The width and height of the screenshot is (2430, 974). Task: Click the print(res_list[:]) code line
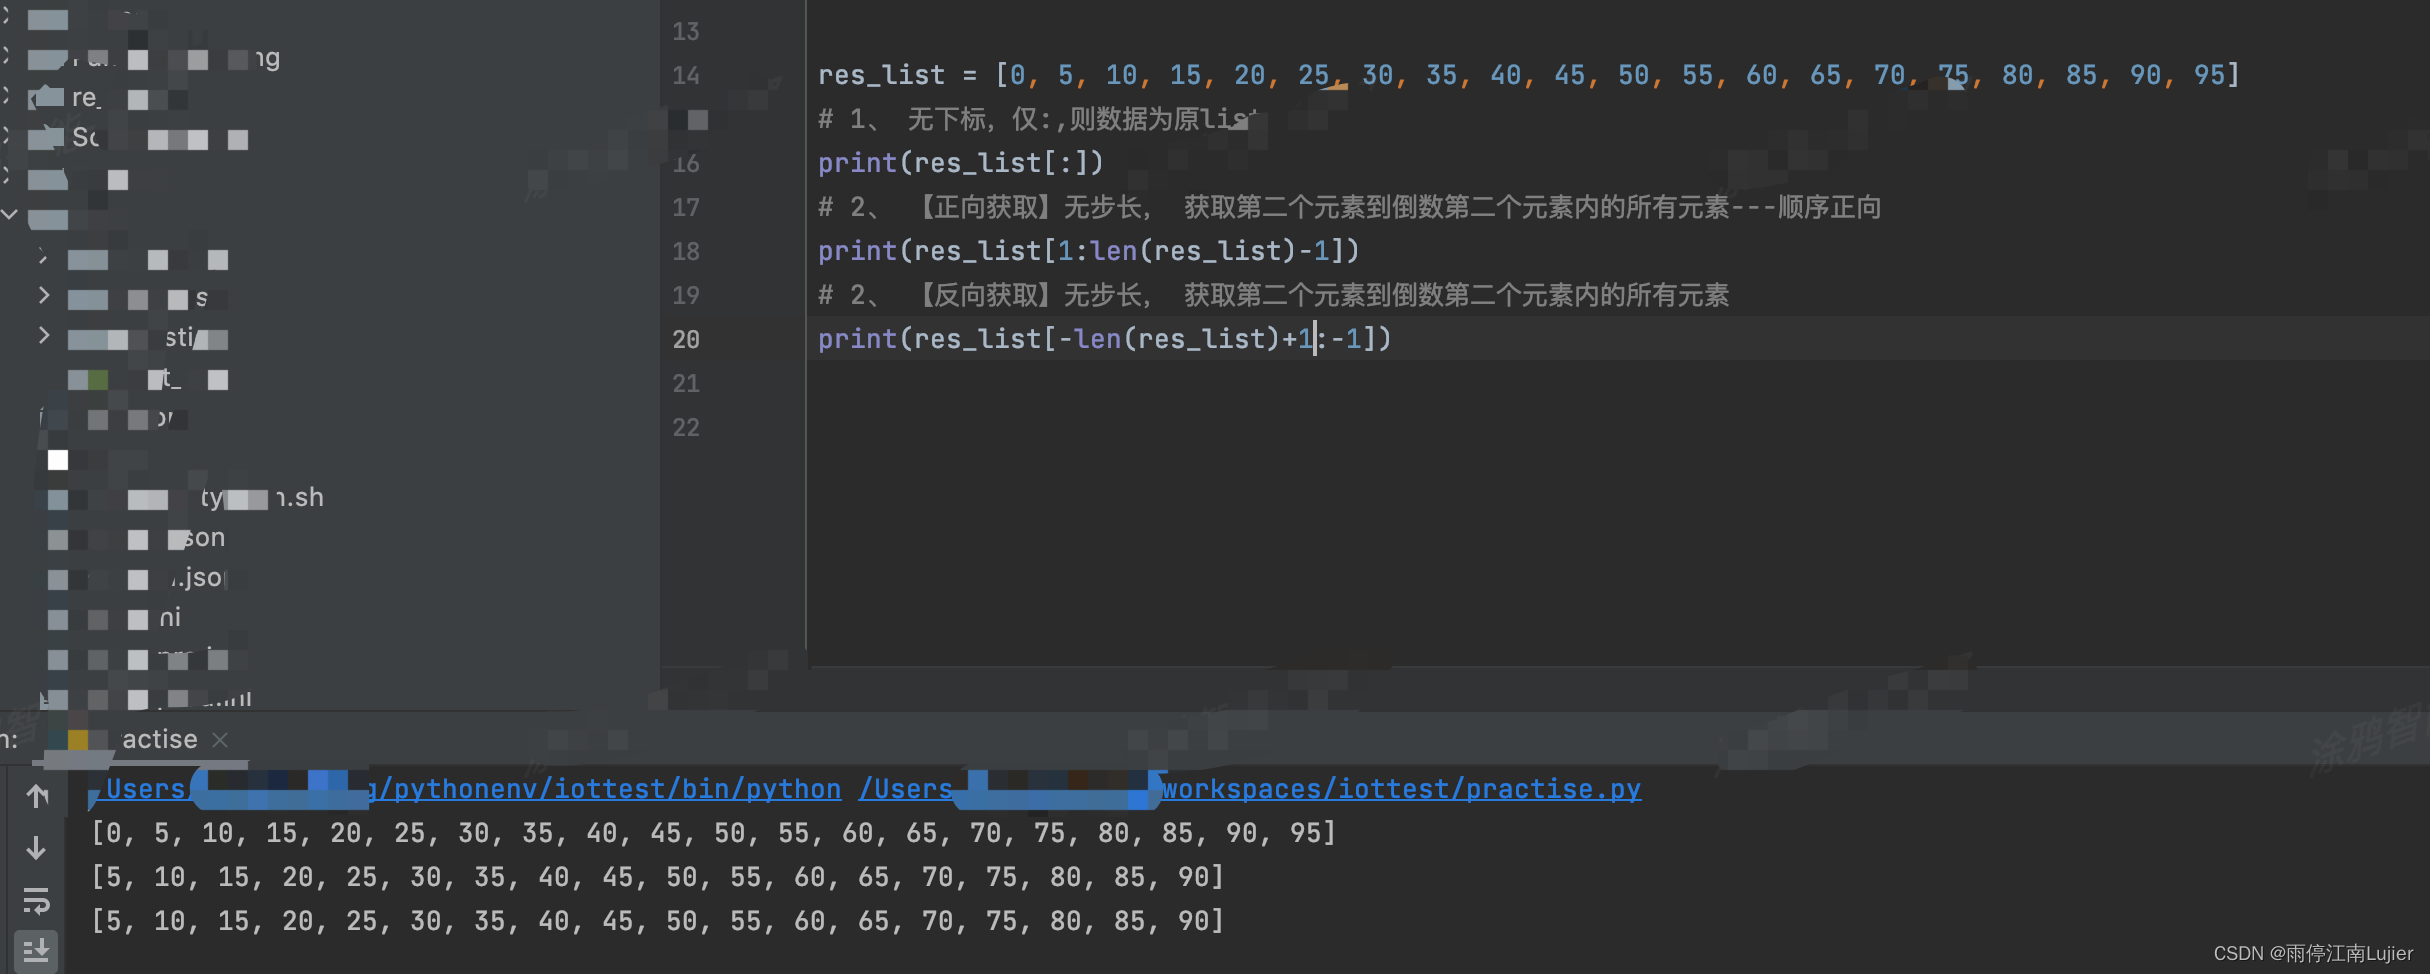click(x=961, y=162)
